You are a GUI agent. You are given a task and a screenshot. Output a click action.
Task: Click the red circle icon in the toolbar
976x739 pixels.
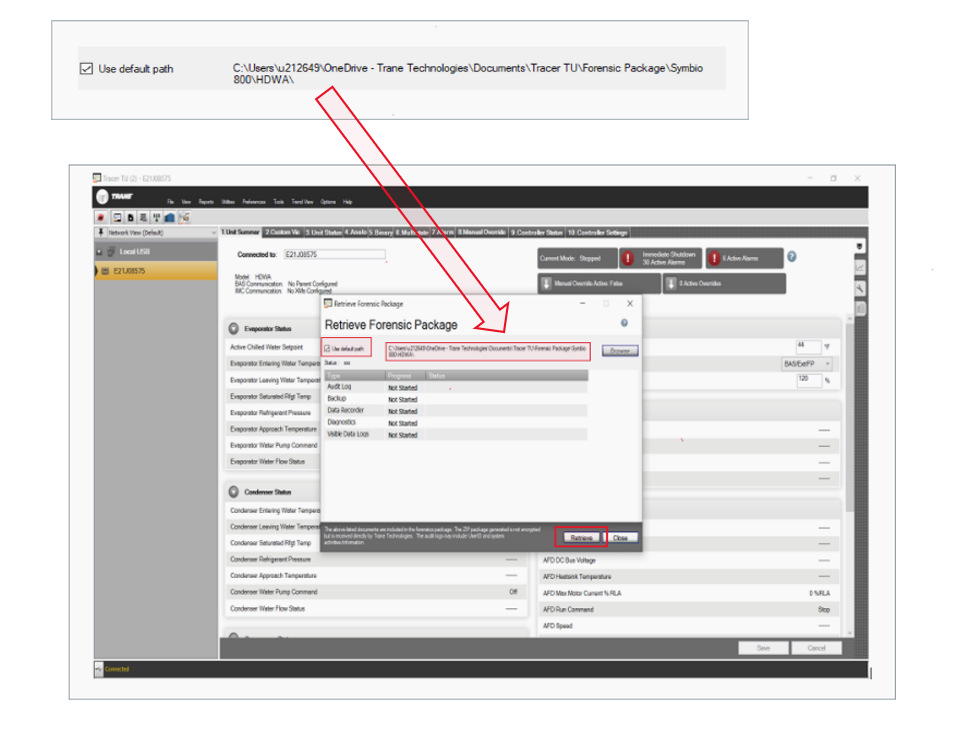100,218
